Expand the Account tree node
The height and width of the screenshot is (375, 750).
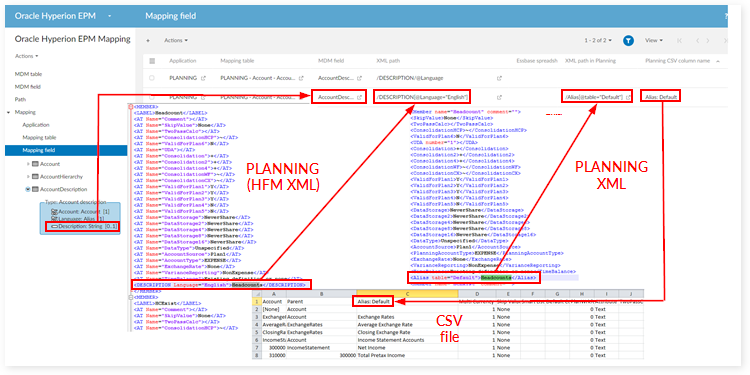(28, 164)
